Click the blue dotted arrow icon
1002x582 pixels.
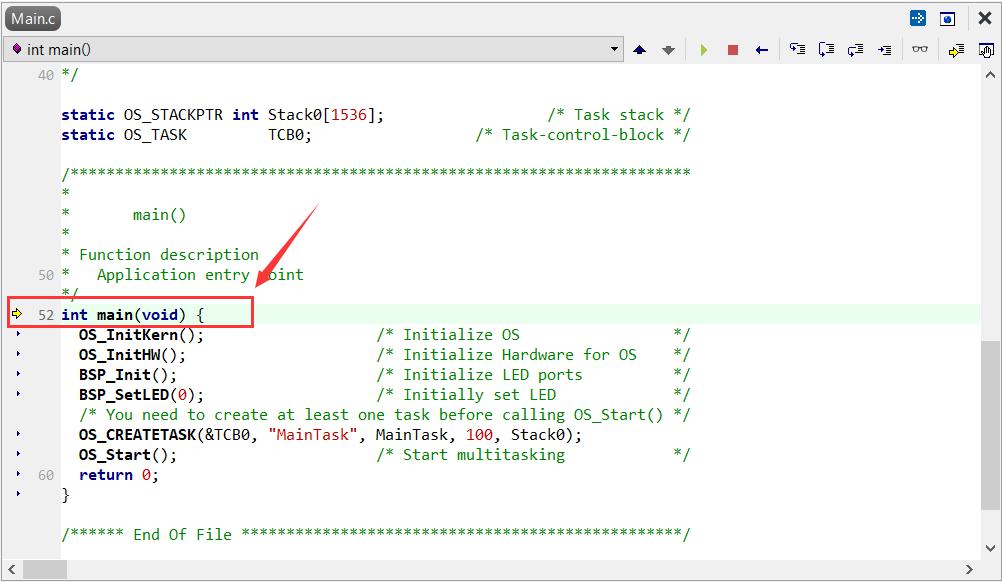click(918, 18)
